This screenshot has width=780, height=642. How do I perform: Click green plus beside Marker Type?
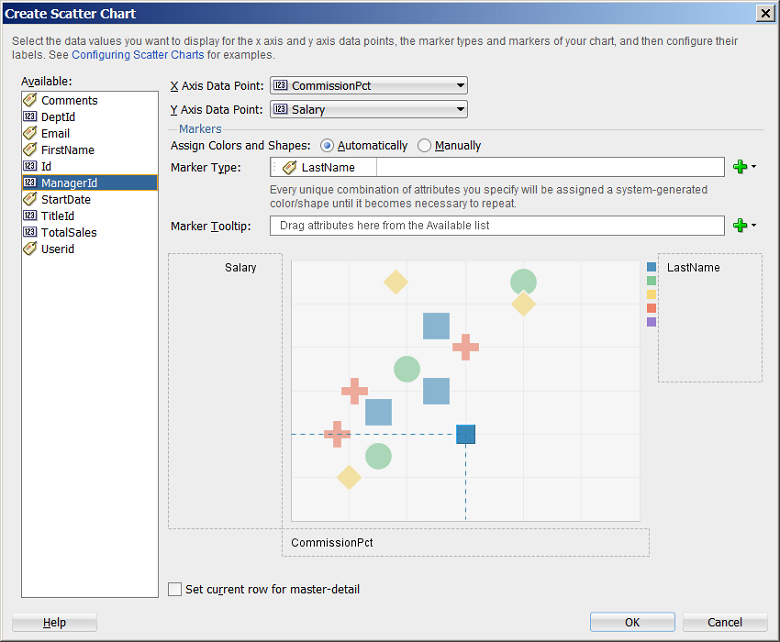coord(740,167)
